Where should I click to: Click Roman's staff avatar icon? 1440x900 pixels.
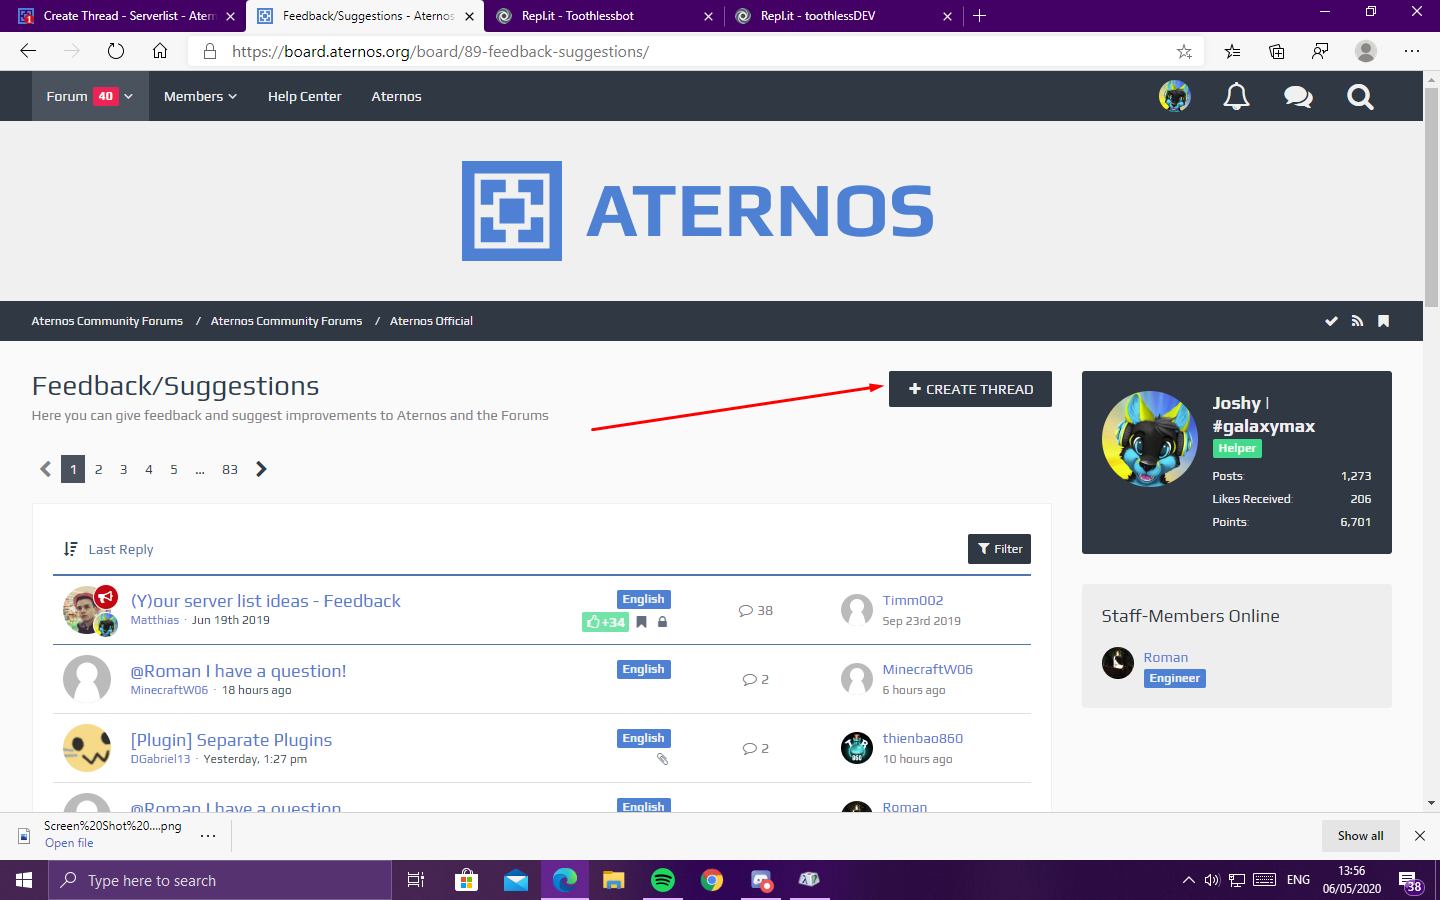pyautogui.click(x=1118, y=663)
